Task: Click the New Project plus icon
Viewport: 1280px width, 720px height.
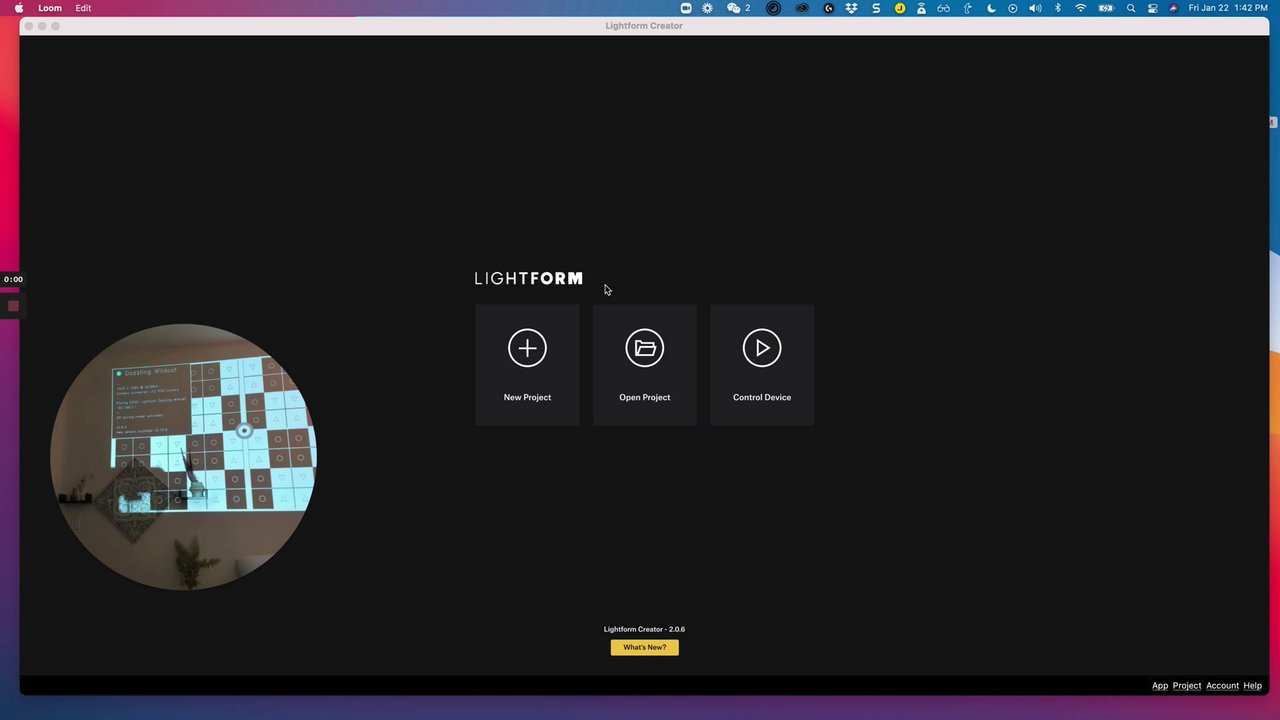Action: click(527, 348)
